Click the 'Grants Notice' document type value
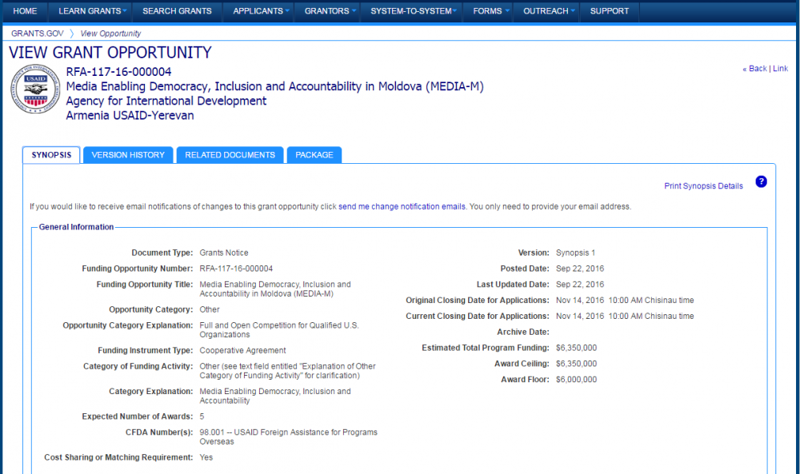Viewport: 800px width, 474px height. tap(224, 253)
